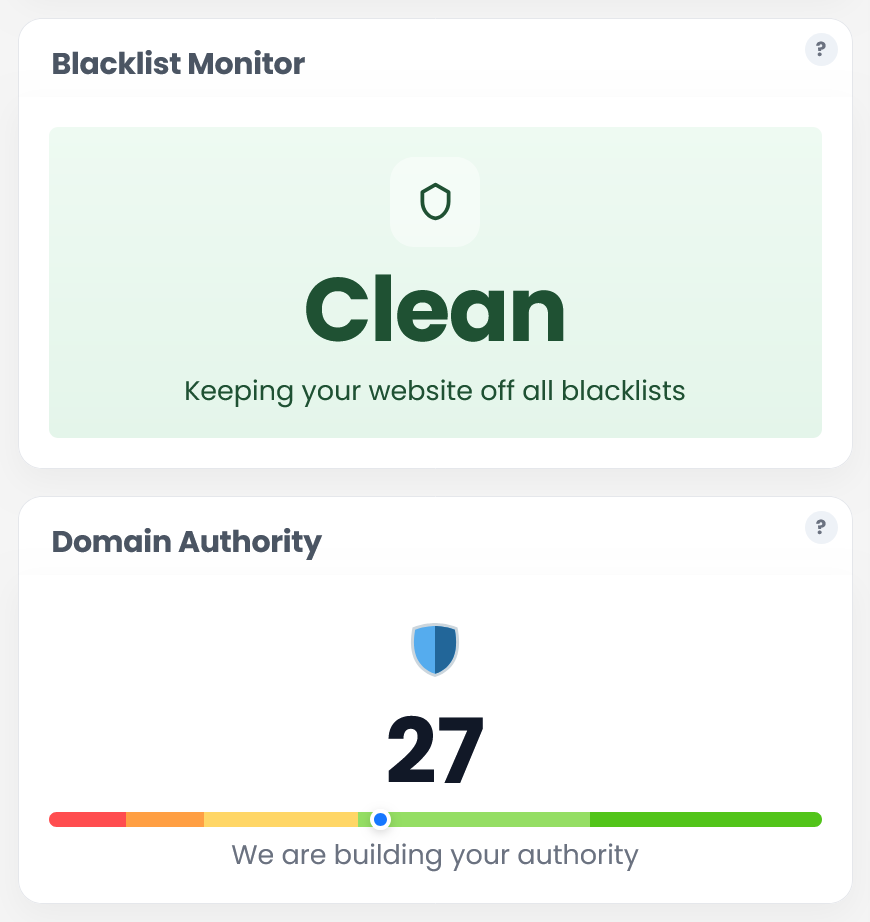Click the red segment of the authority bar

coord(88,819)
